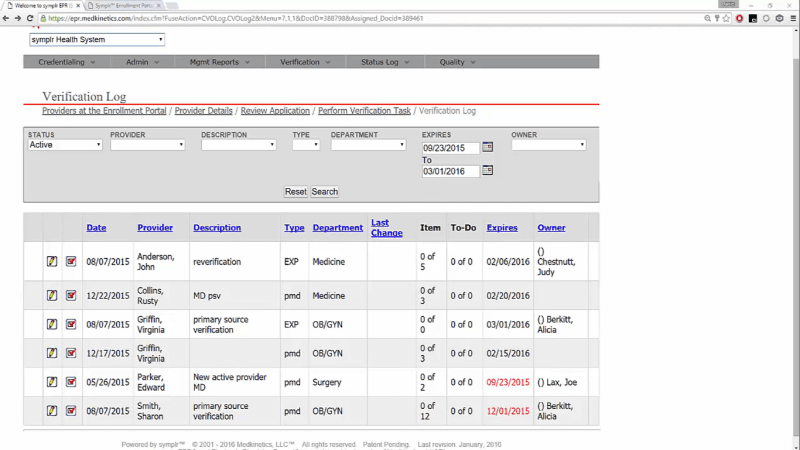Expand the symplr Health System selector
Screen dimensions: 800x450
[x=95, y=40]
